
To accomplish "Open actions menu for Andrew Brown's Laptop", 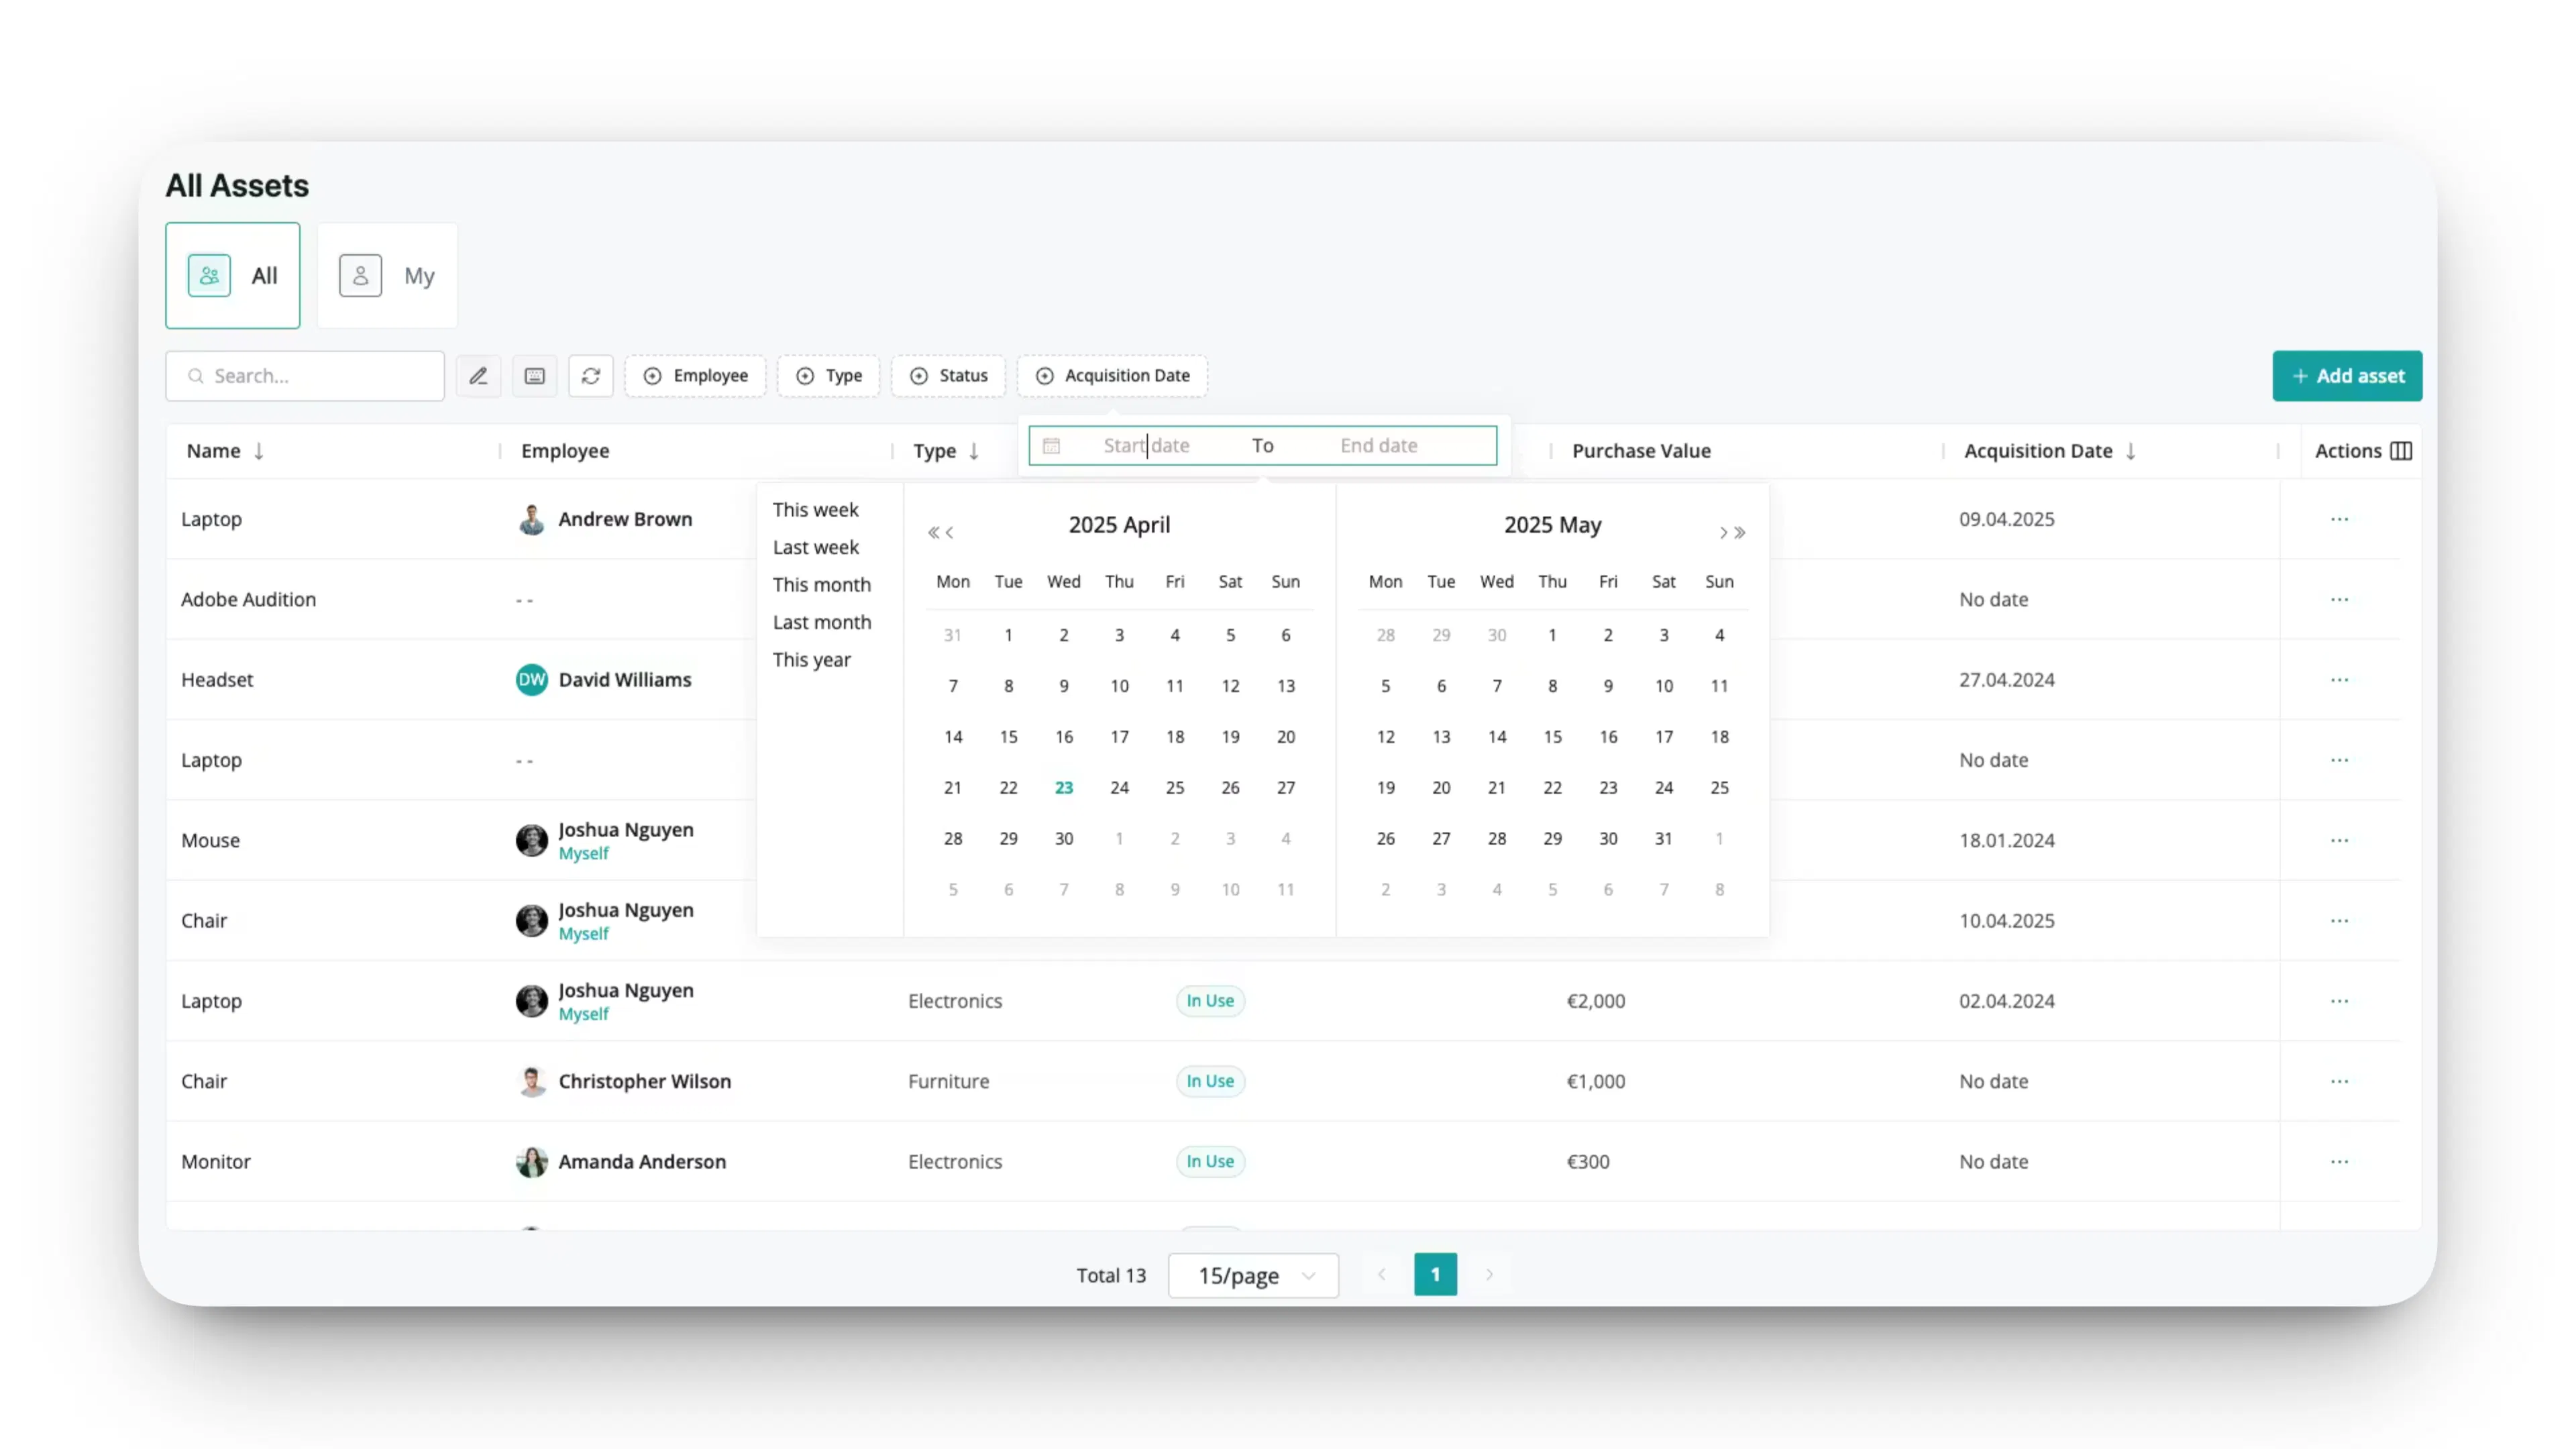I will click(x=2340, y=518).
